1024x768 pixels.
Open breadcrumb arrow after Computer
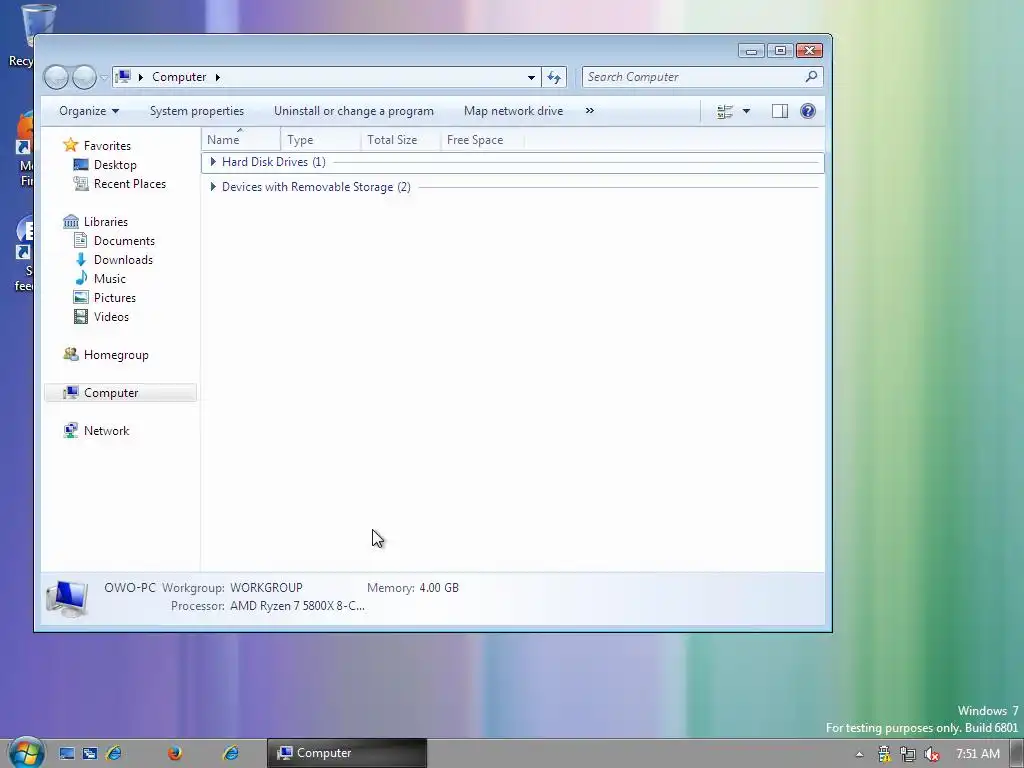(x=217, y=77)
